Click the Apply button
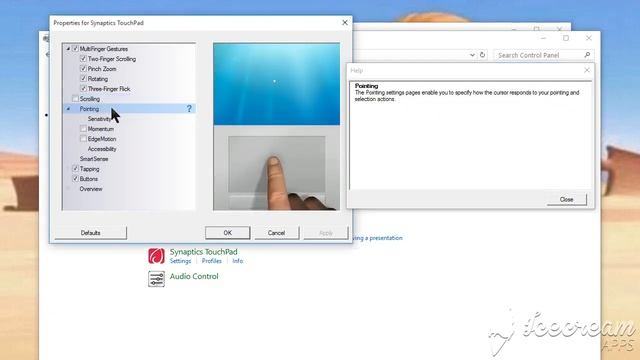 click(x=326, y=233)
